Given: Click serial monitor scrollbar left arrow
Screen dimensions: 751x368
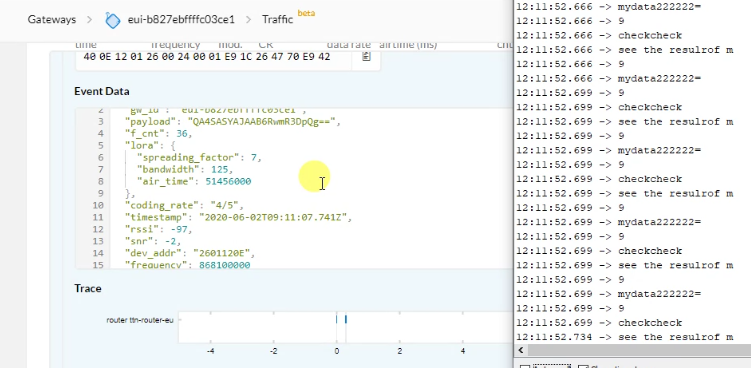Looking at the screenshot, I should click(521, 350).
